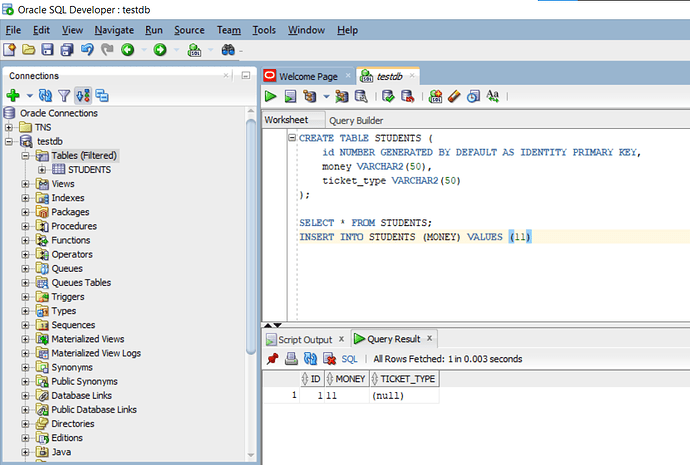Click the Explain Plan icon
This screenshot has width=690, height=465.
[310, 96]
